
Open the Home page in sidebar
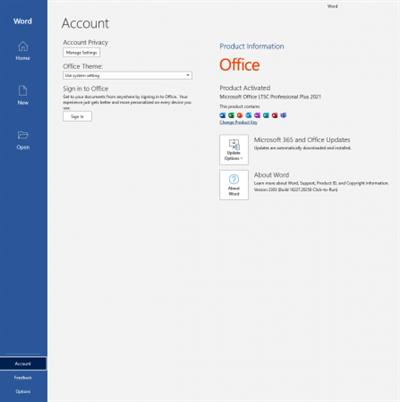(x=23, y=51)
